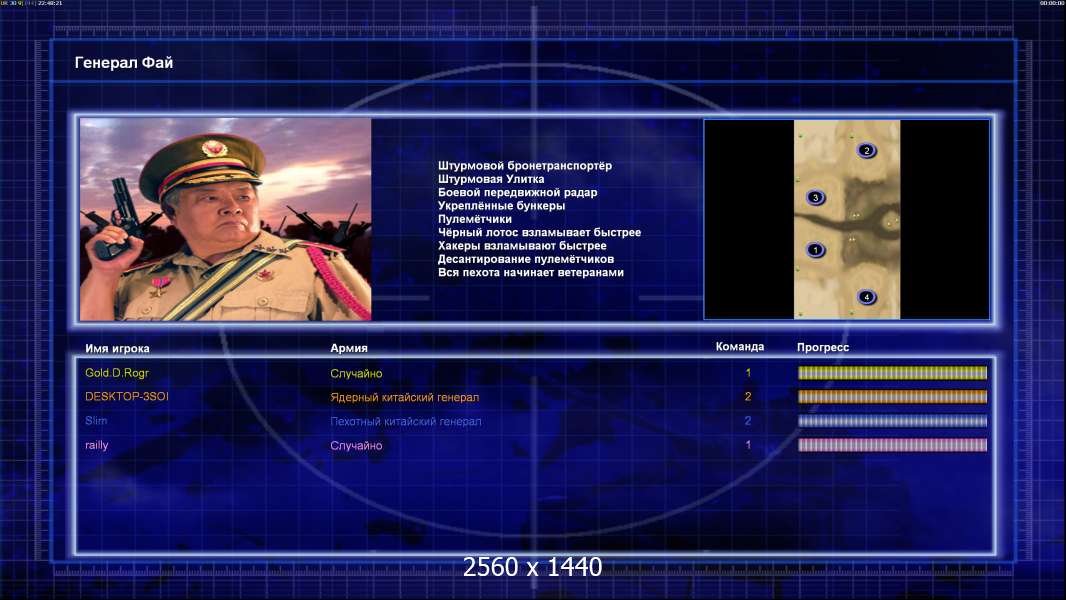This screenshot has width=1066, height=600.
Task: Click team number in Slim row
Action: [748, 421]
